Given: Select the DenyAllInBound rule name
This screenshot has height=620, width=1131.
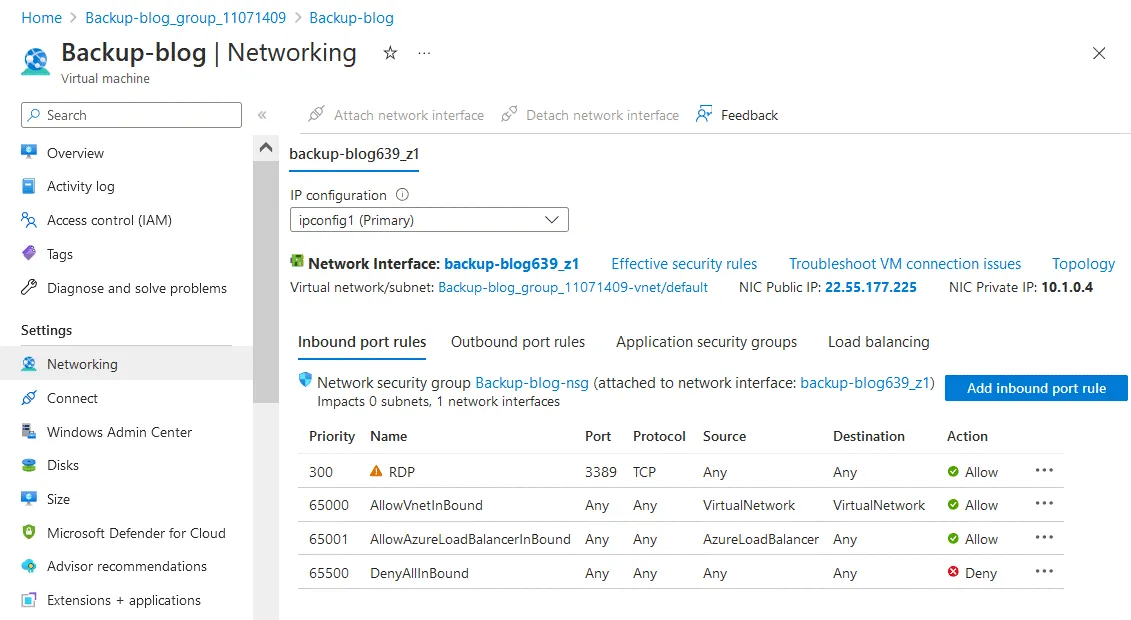Looking at the screenshot, I should click(x=419, y=573).
